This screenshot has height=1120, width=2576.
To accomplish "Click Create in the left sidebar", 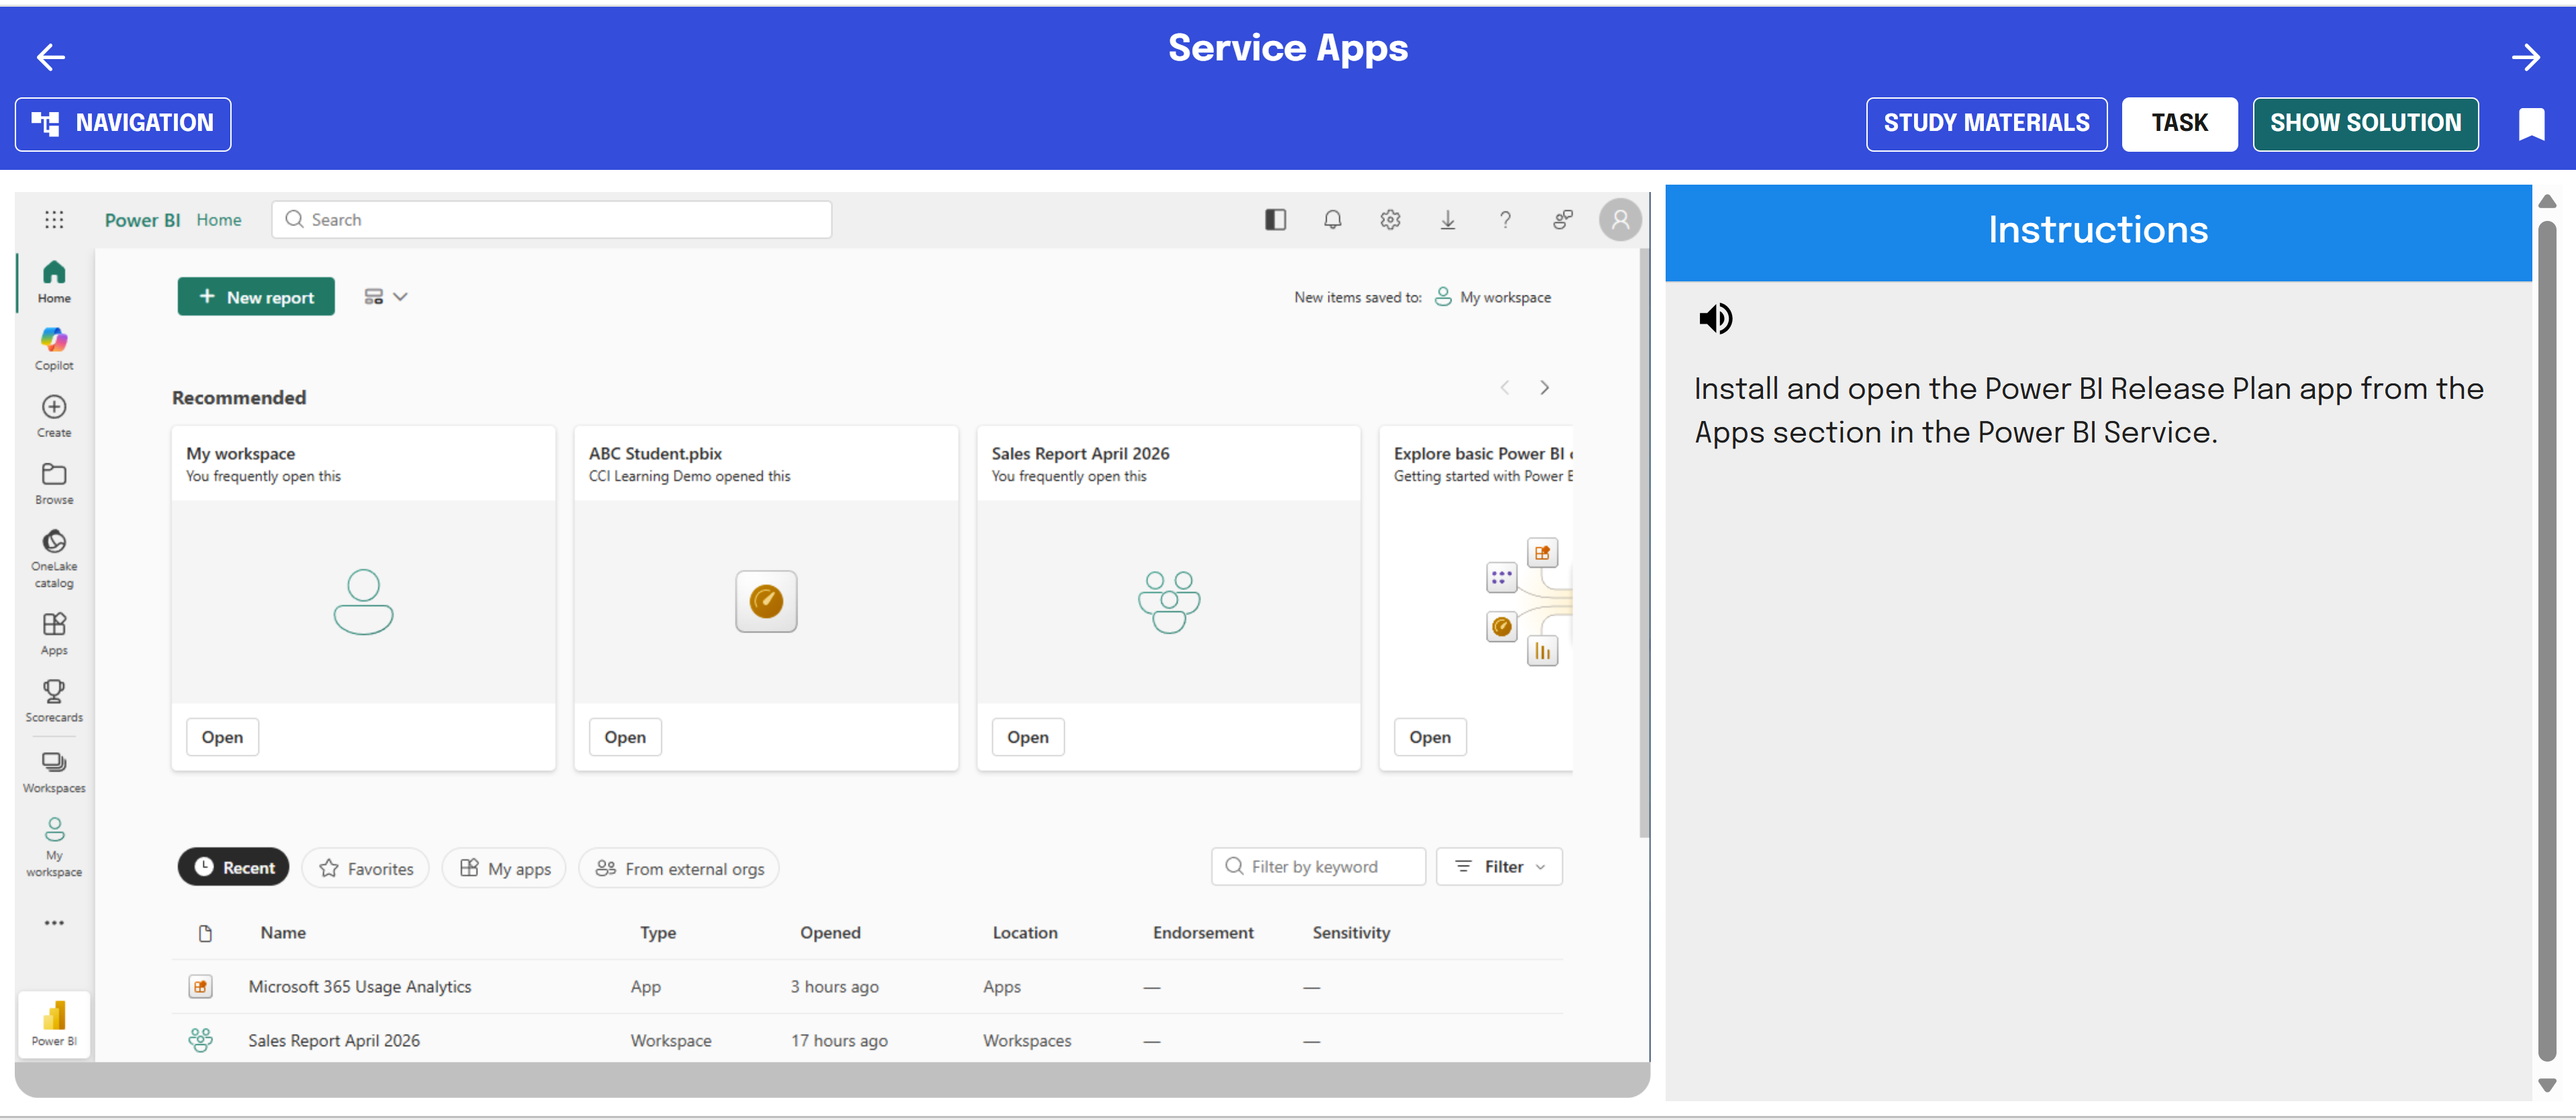I will coord(54,416).
